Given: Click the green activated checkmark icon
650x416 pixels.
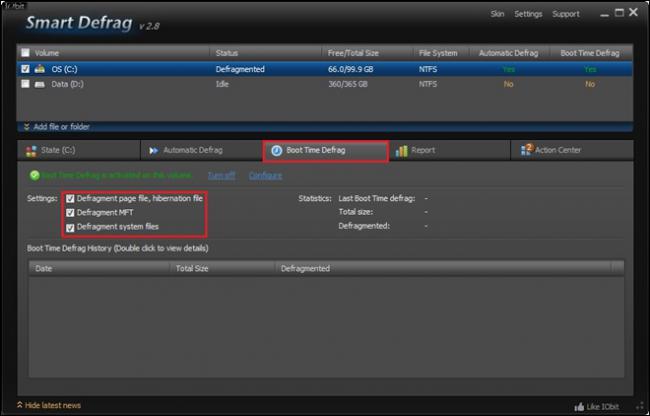Looking at the screenshot, I should (34, 175).
